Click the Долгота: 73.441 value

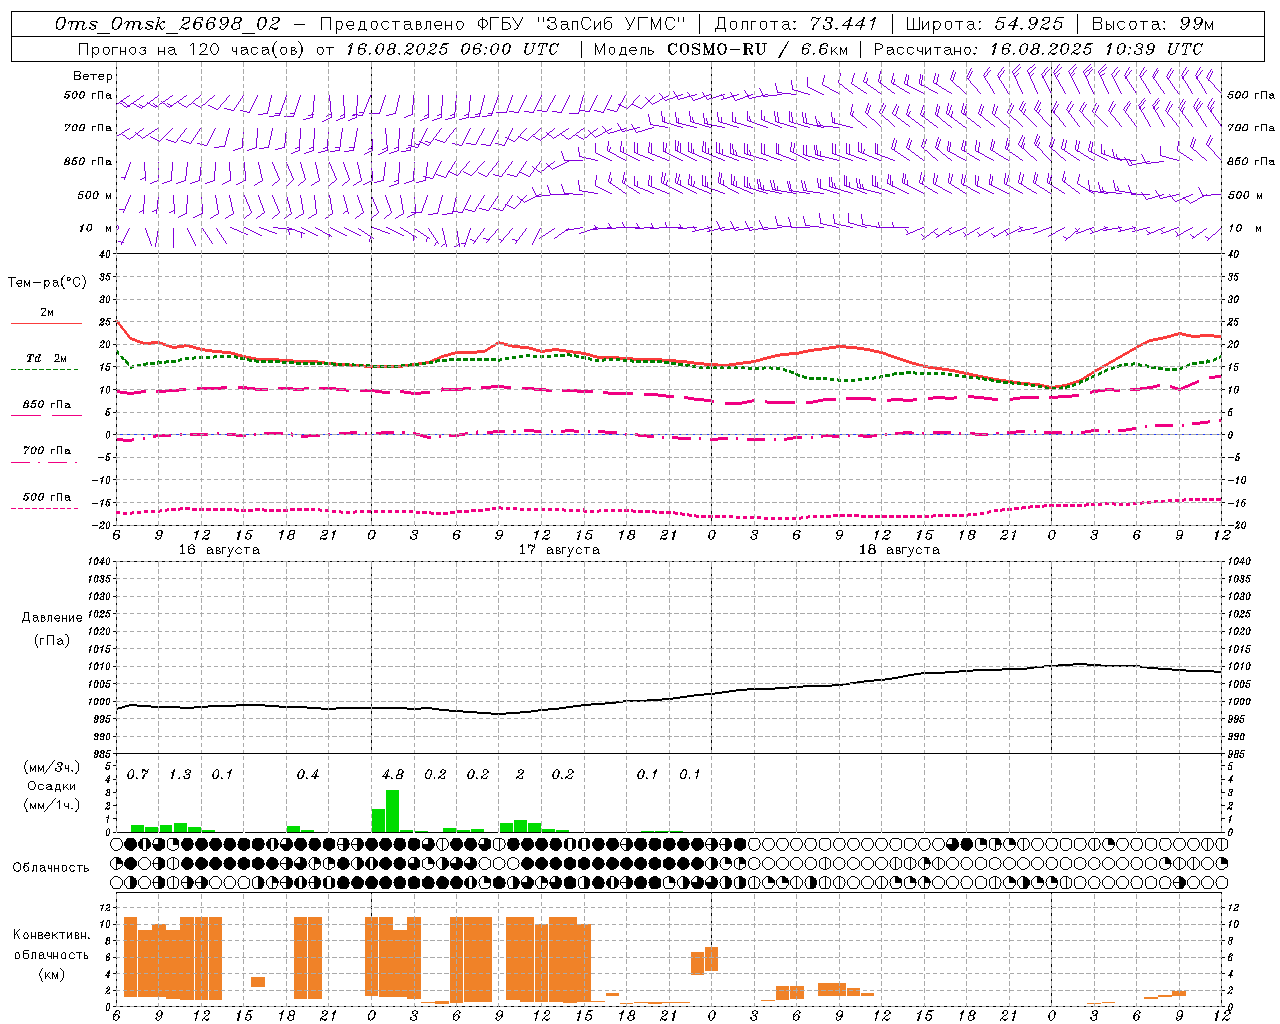click(x=796, y=24)
